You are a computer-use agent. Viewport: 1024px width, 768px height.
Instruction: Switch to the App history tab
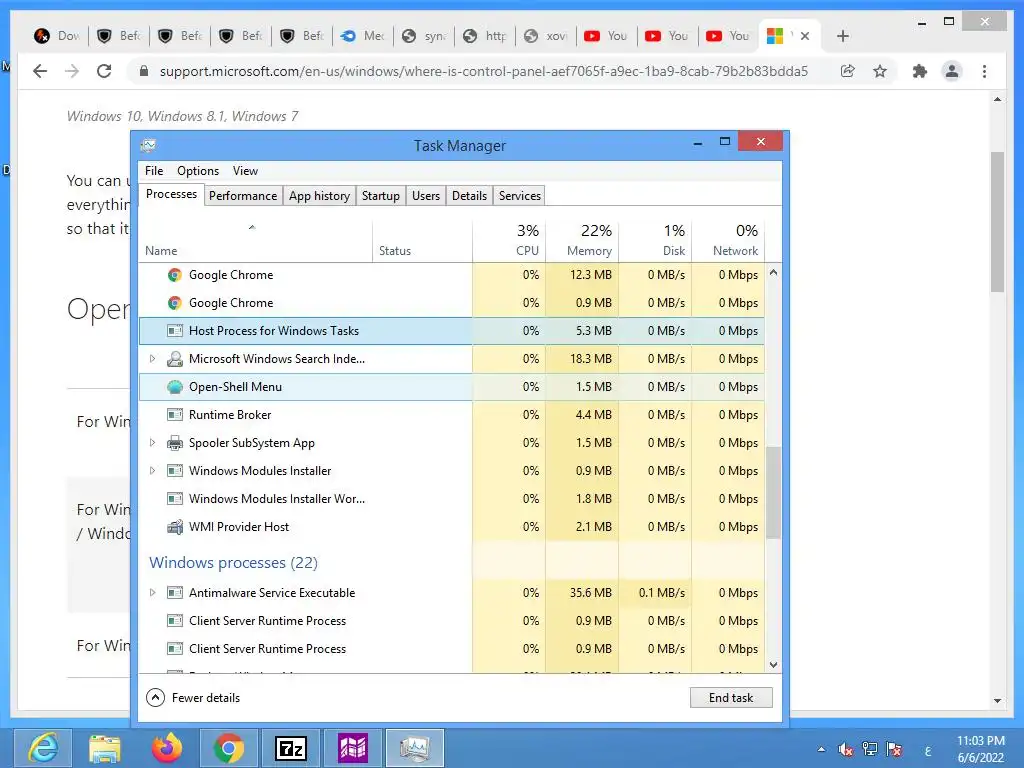click(319, 196)
